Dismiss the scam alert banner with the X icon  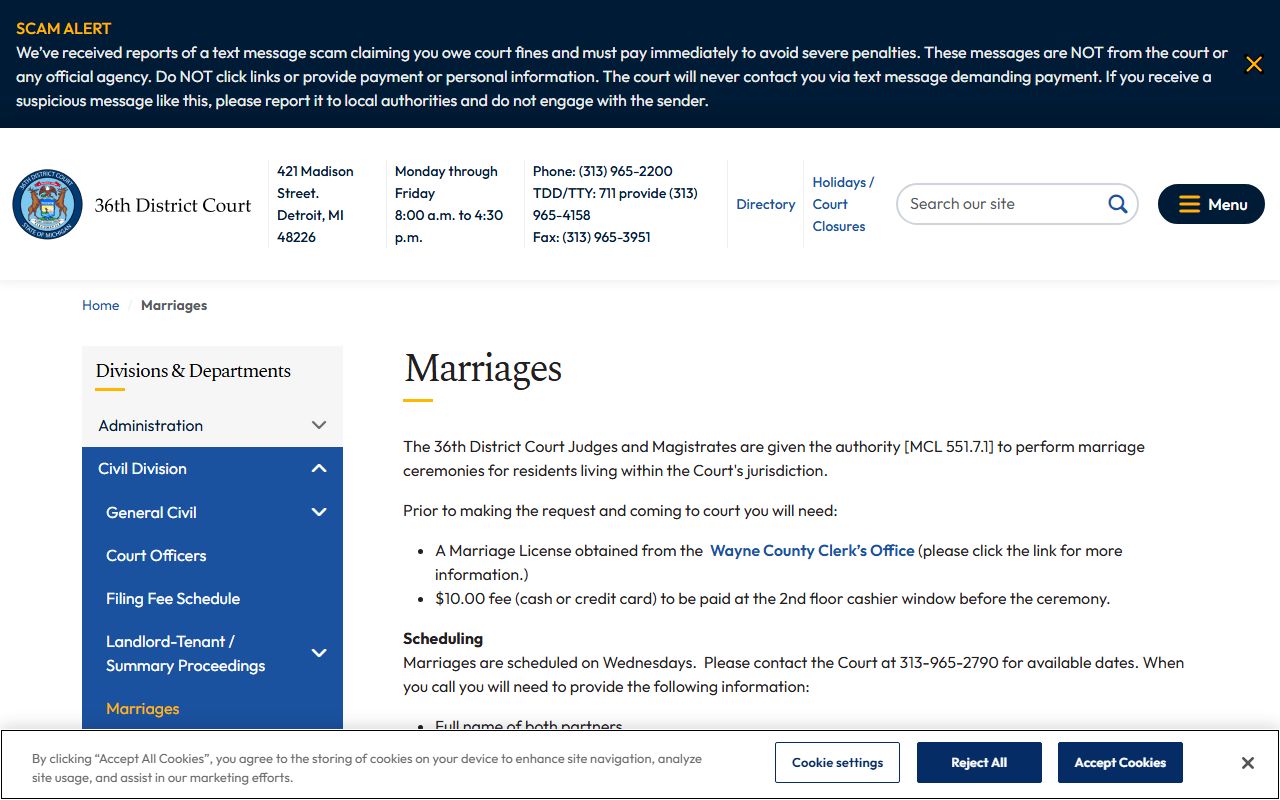coord(1253,64)
